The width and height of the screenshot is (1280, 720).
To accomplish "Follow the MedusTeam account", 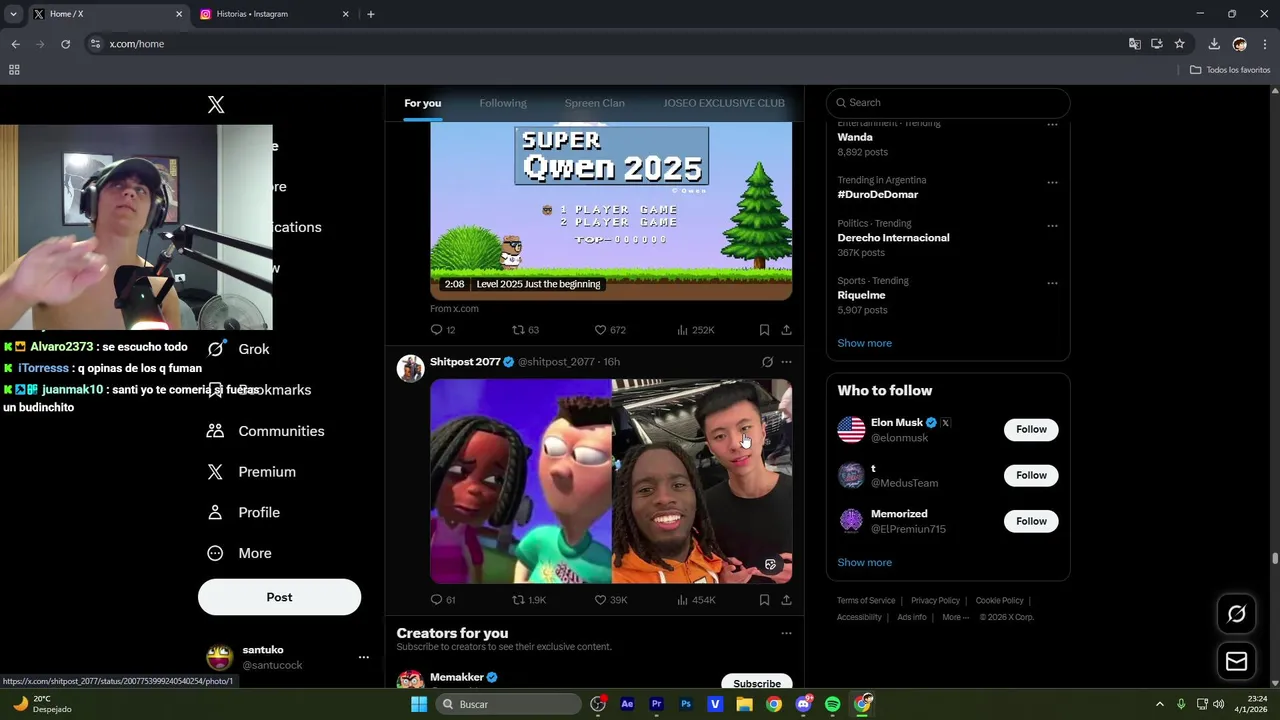I will point(1031,476).
